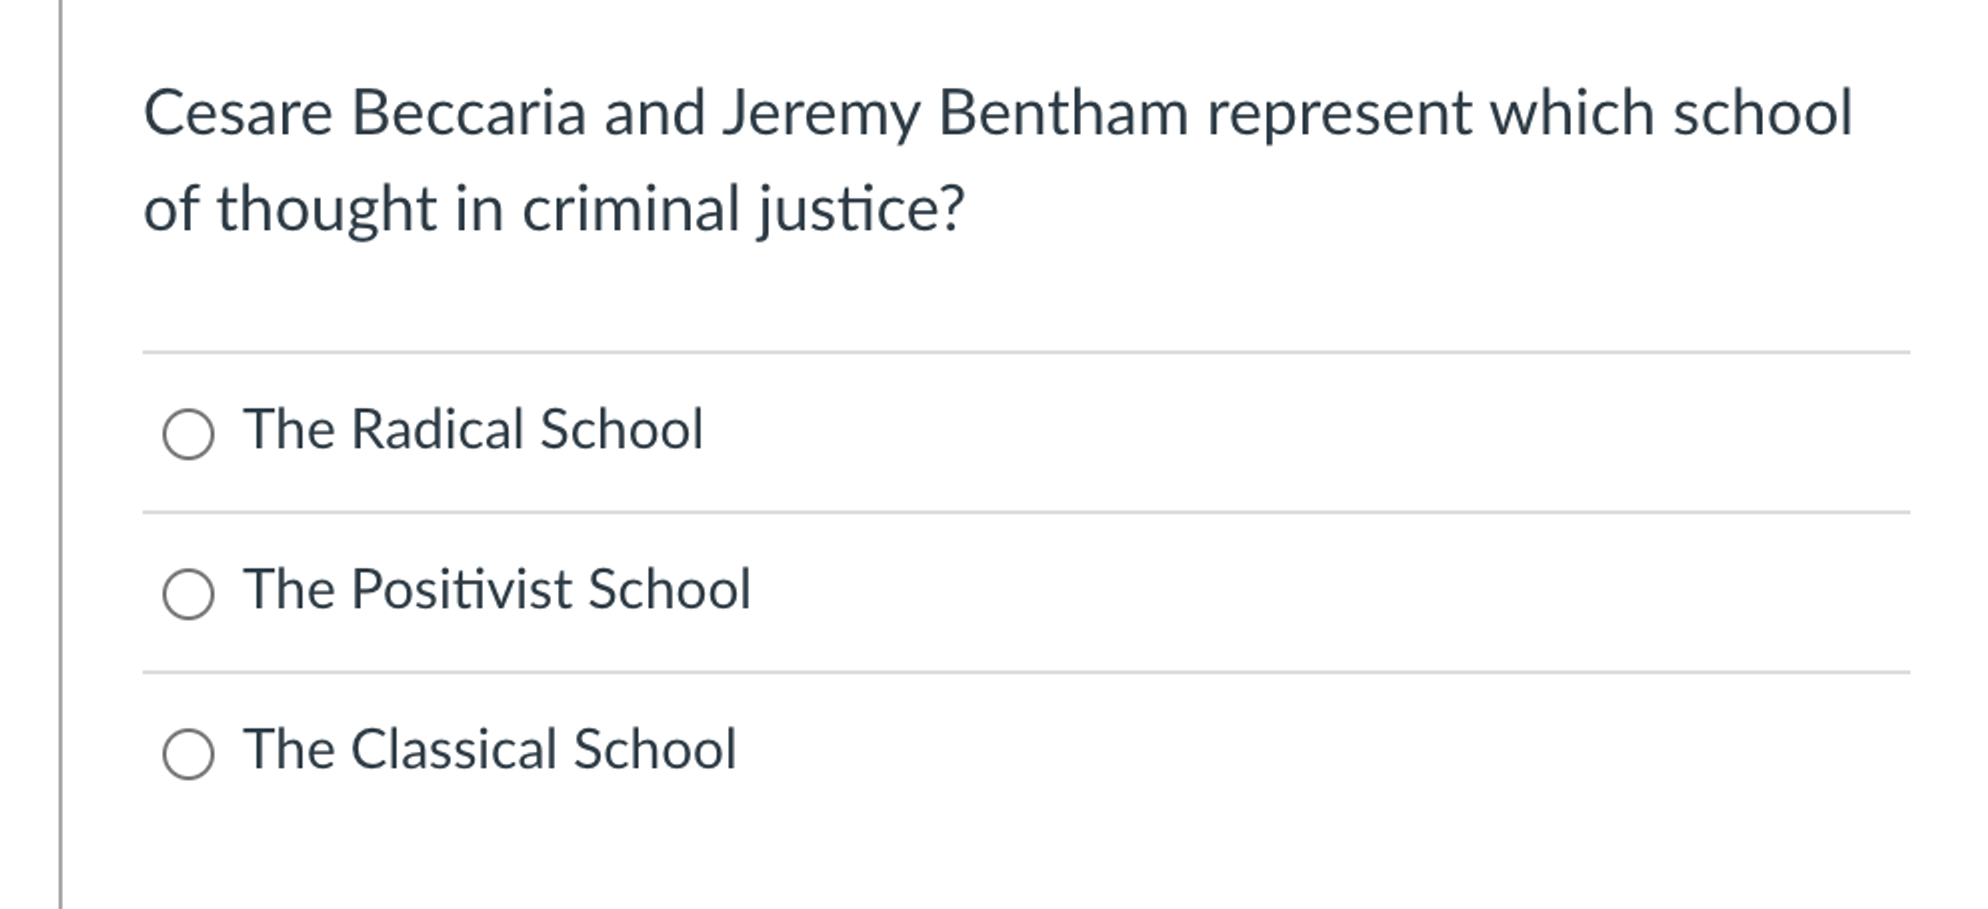The width and height of the screenshot is (1988, 909).
Task: Click the answer text The Positivist School
Action: coord(498,590)
